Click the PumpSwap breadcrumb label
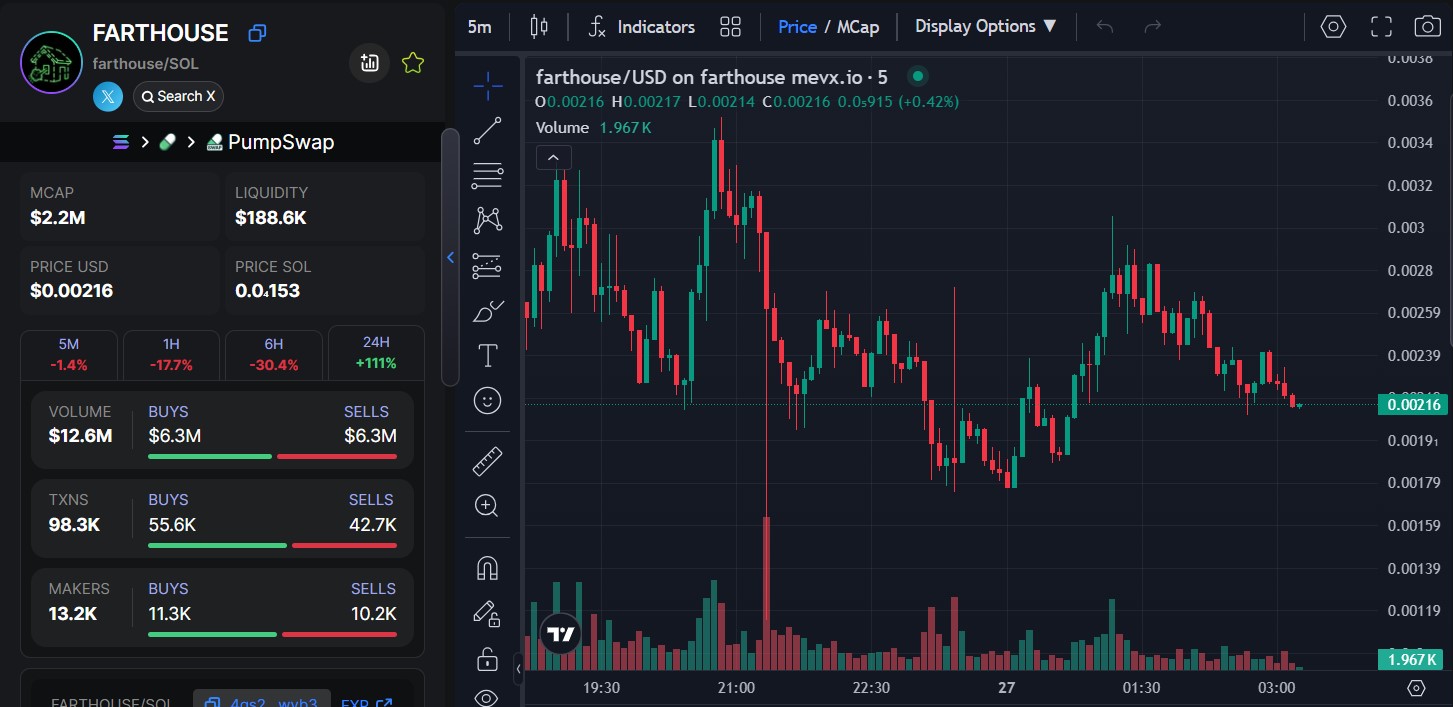 [281, 142]
